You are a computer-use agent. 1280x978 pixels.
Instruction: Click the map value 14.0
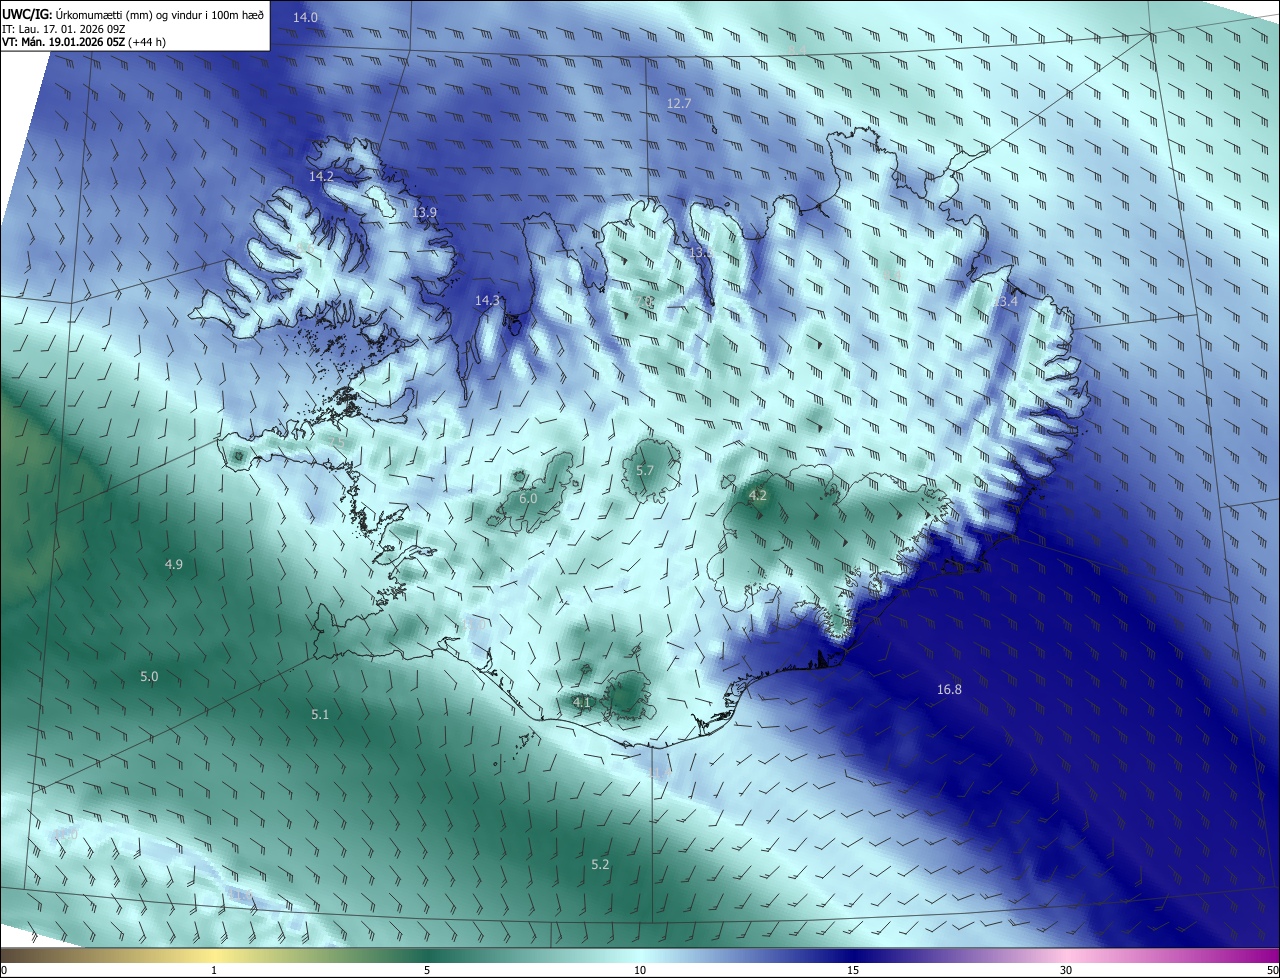tap(306, 18)
